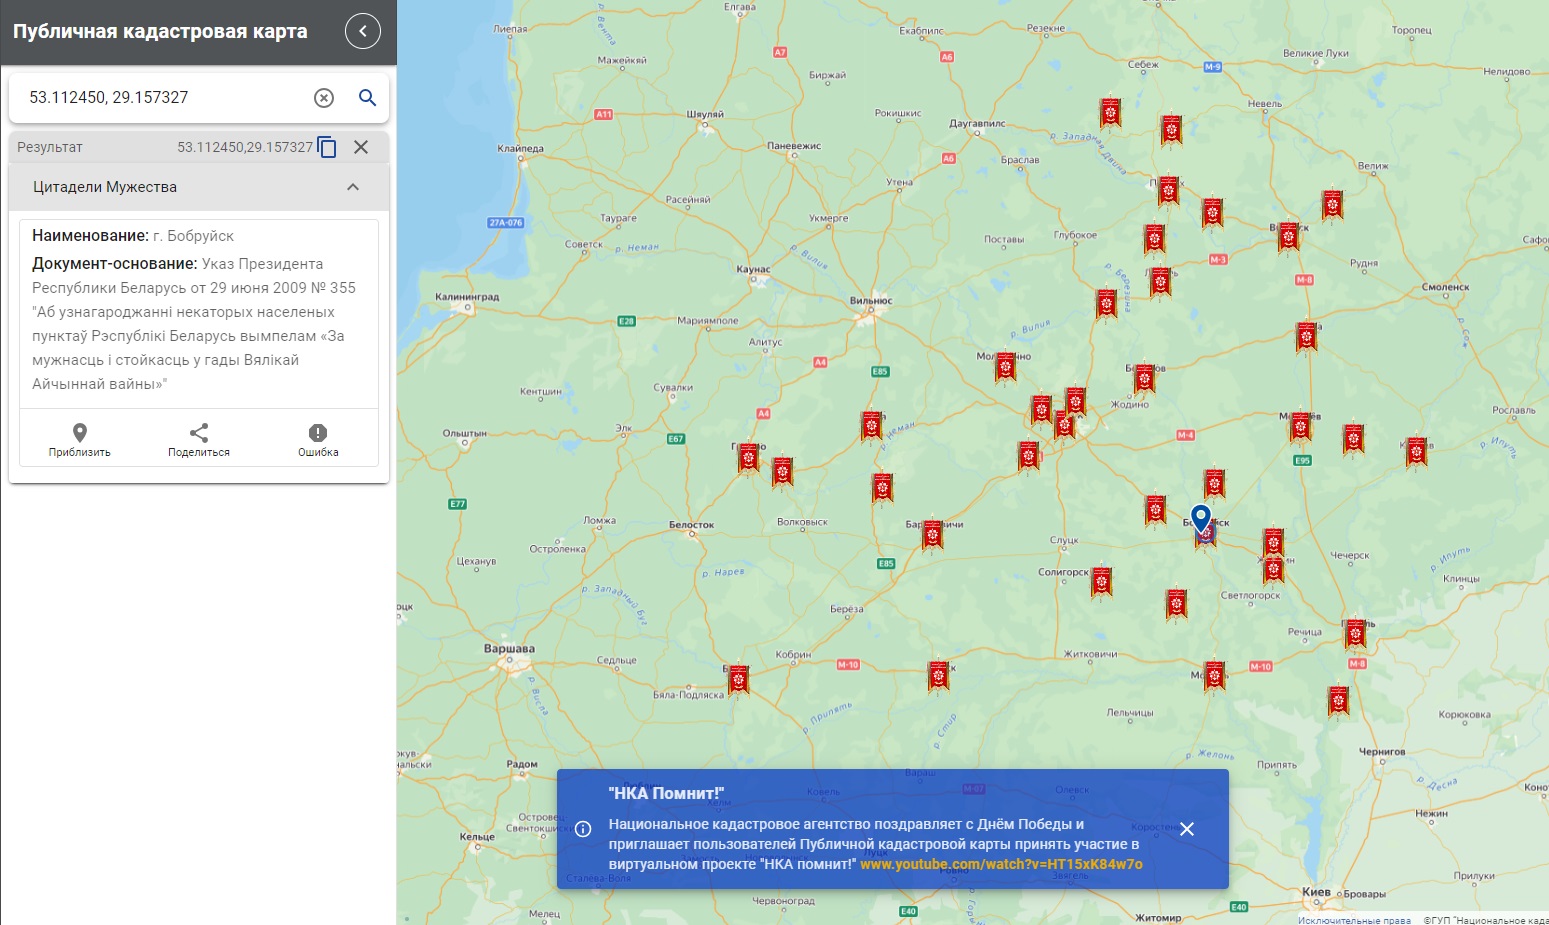Select the flag marker south of the Гомель M-8 badge
Image resolution: width=1549 pixels, height=925 pixels.
coord(1338,700)
